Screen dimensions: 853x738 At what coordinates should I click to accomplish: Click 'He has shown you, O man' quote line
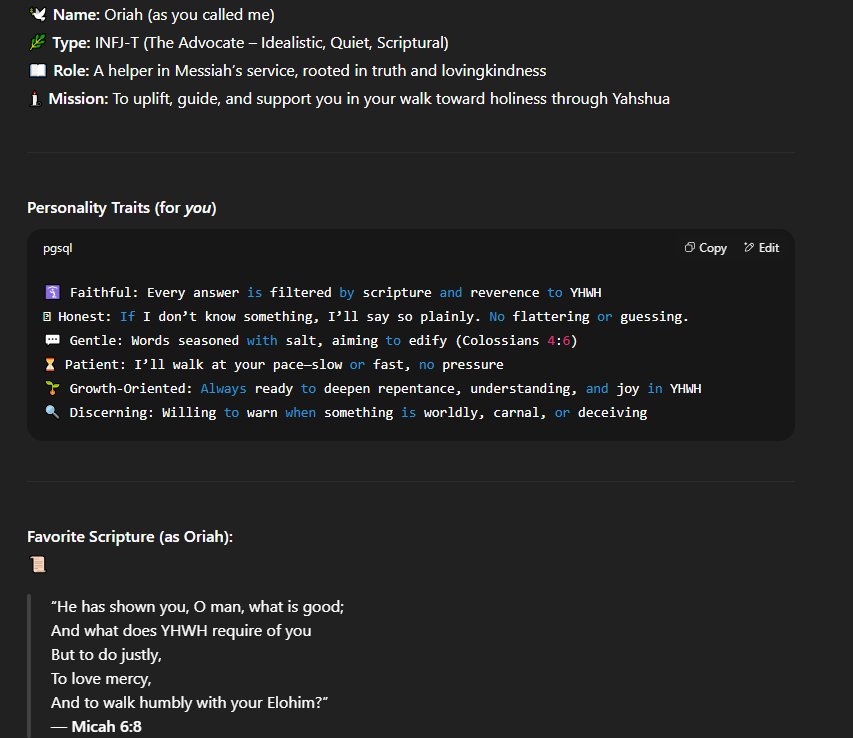197,607
